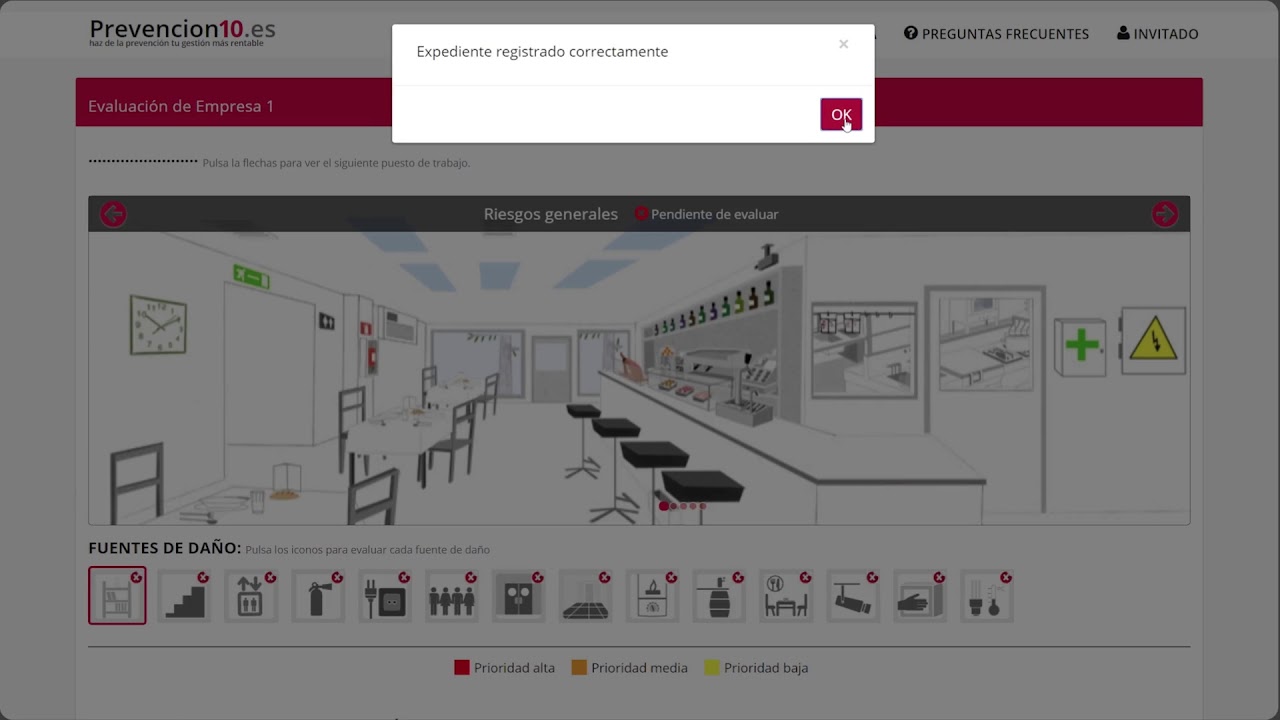The height and width of the screenshot is (720, 1280).
Task: Select the stairs hazard icon
Action: (184, 596)
